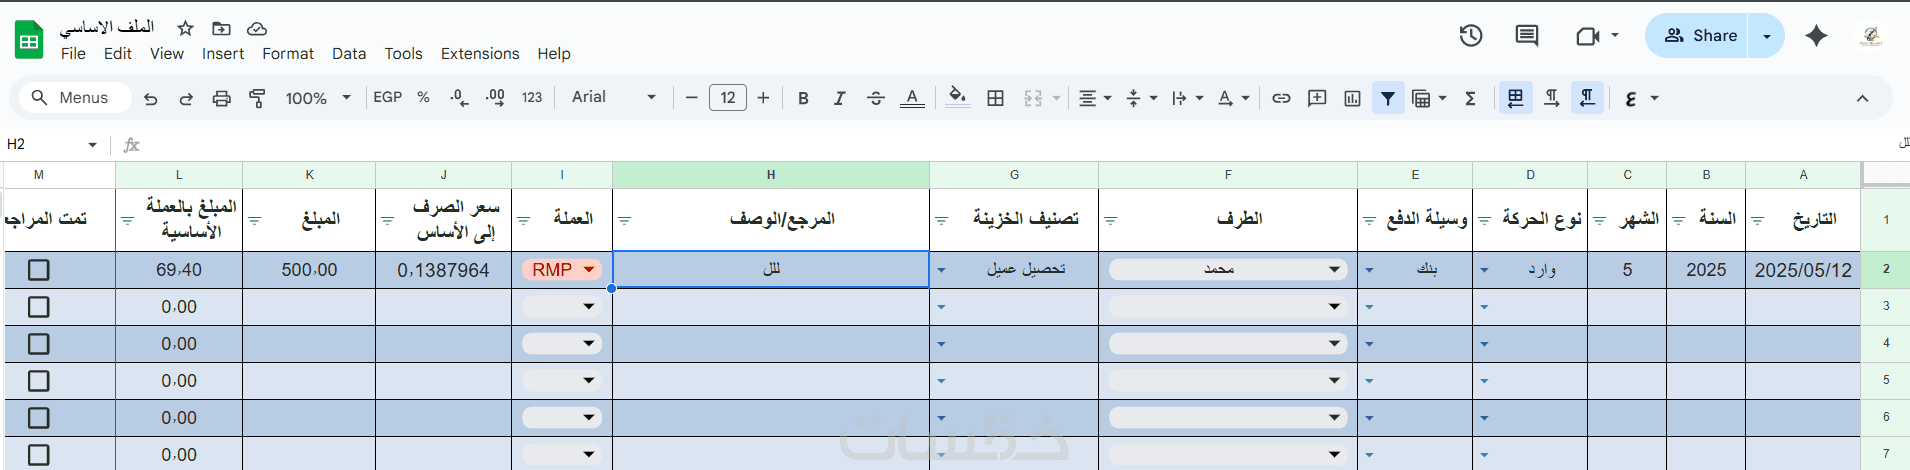Open version history clock icon
1910x470 pixels.
click(1470, 36)
